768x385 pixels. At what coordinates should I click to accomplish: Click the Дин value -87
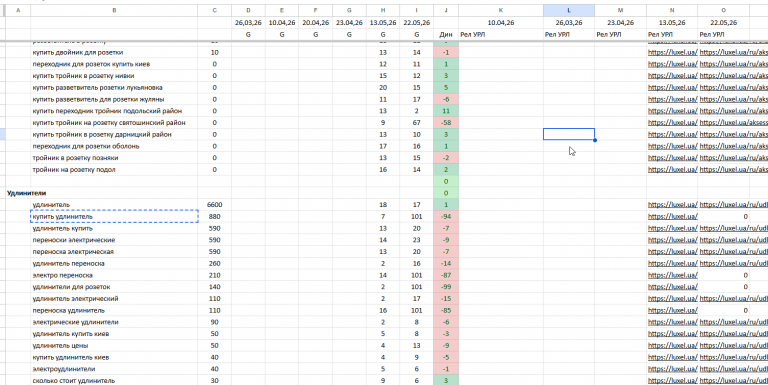click(446, 275)
